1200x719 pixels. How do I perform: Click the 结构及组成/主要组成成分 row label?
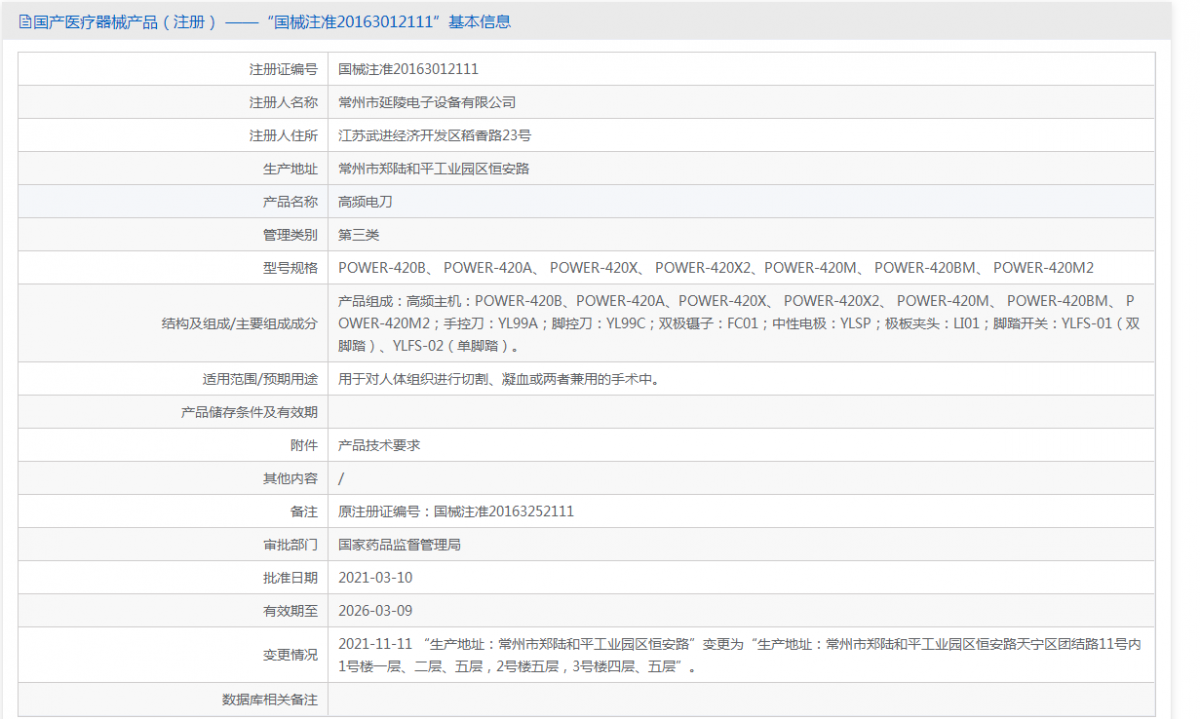tap(239, 323)
